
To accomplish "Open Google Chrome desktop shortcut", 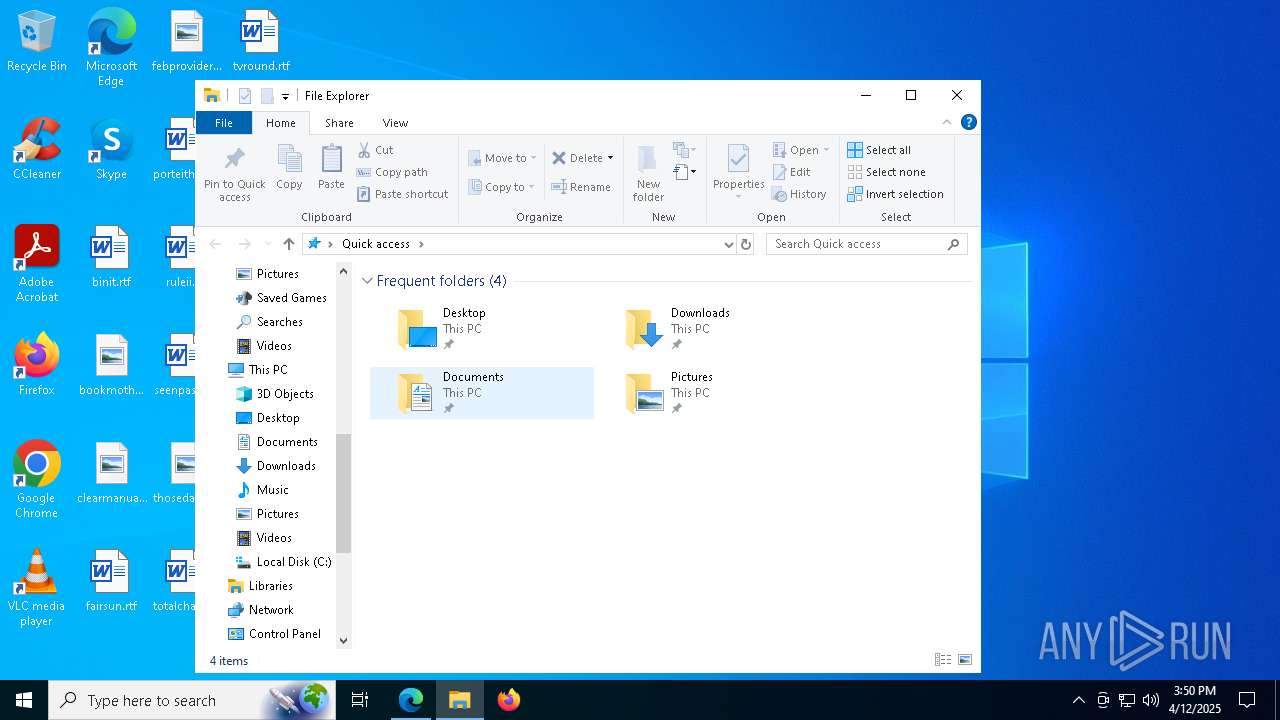I will (37, 480).
